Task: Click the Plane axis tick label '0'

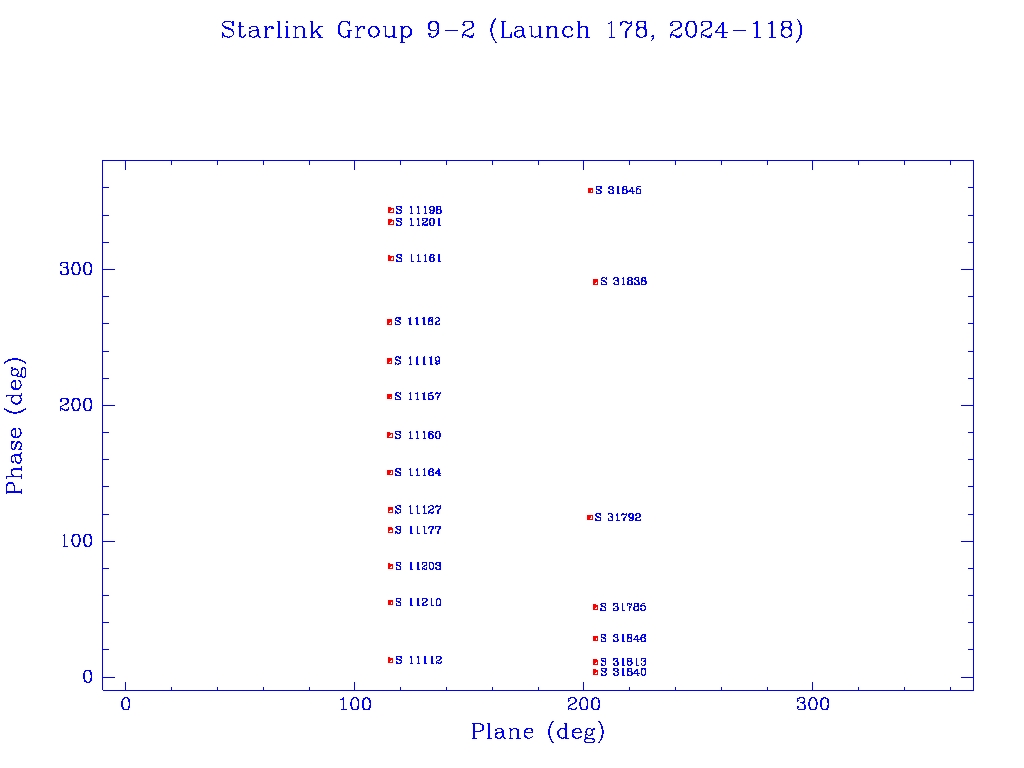Action: pos(125,705)
